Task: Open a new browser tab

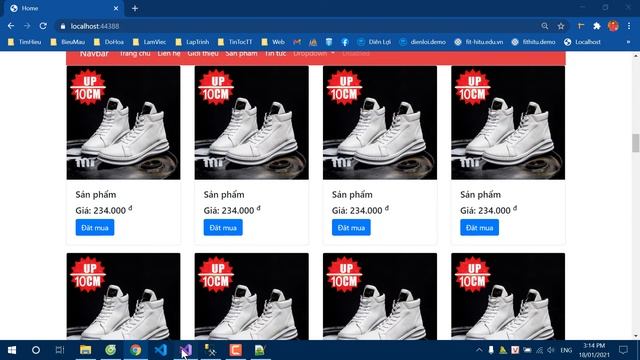Action: (135, 8)
